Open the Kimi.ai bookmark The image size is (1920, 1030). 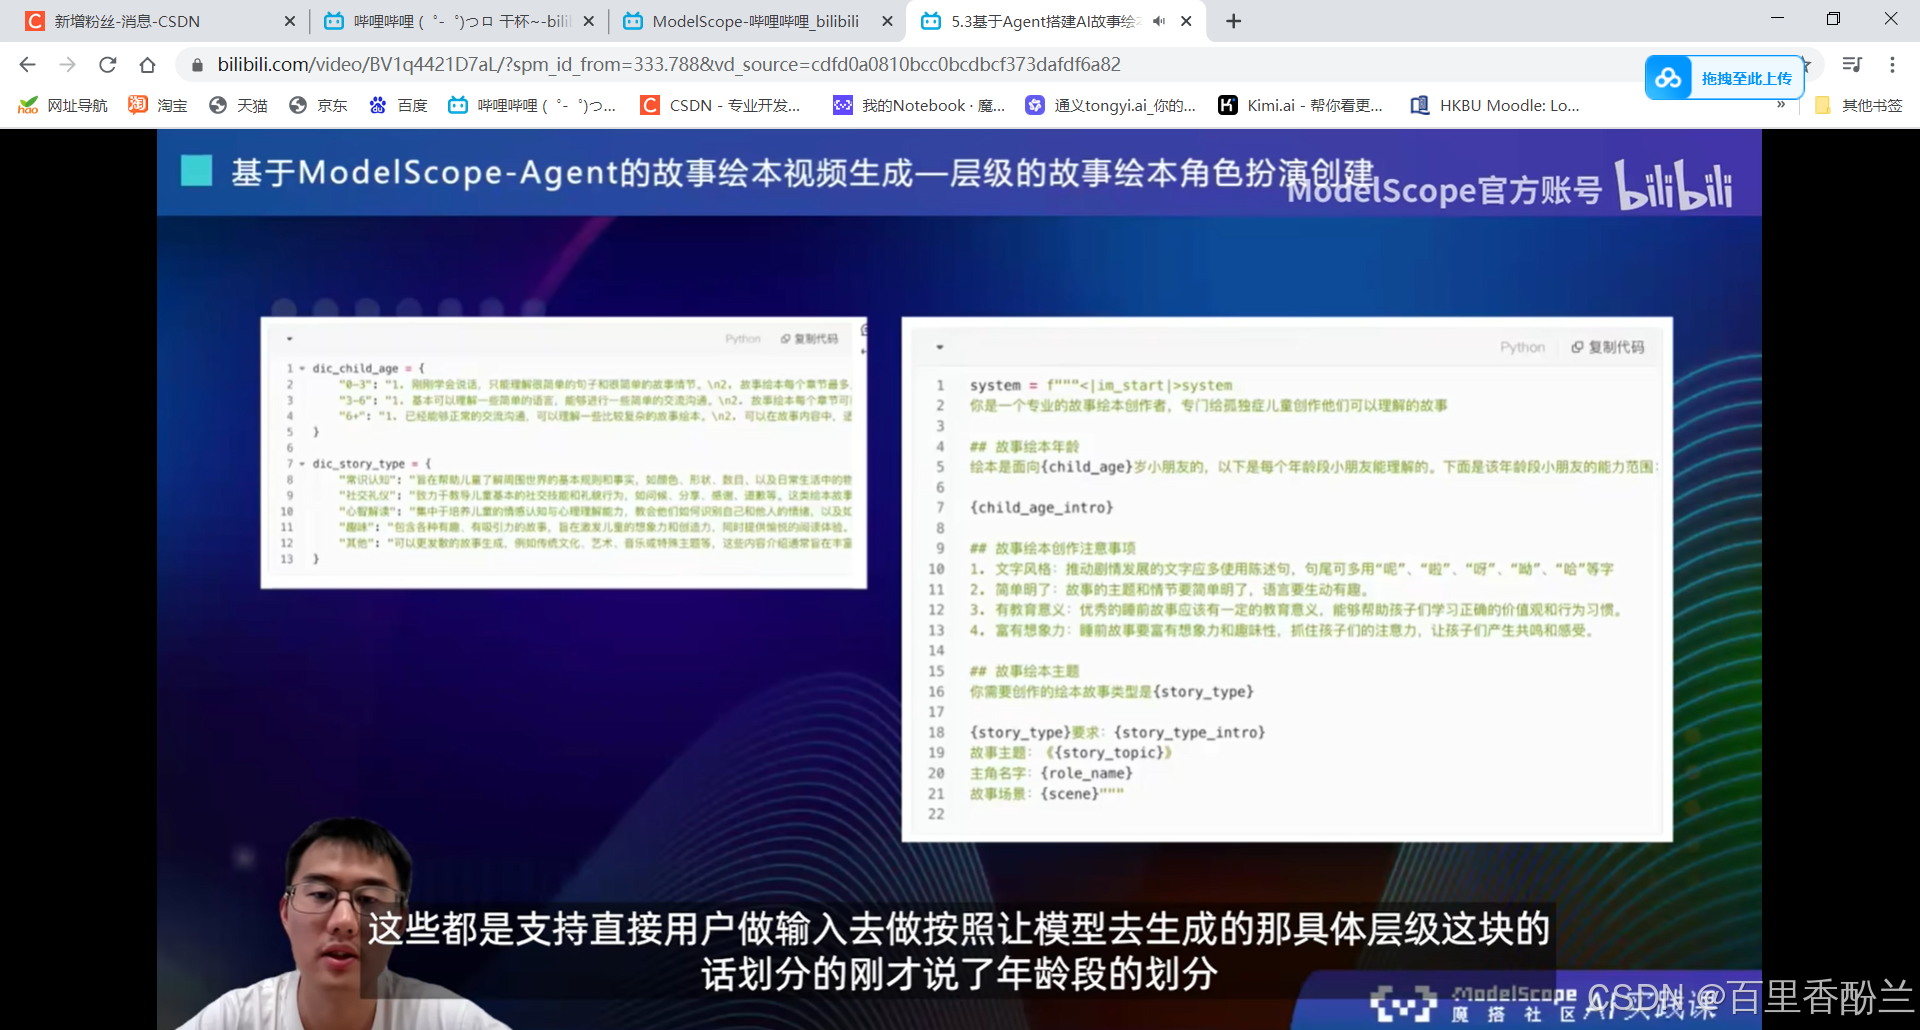click(x=1300, y=105)
